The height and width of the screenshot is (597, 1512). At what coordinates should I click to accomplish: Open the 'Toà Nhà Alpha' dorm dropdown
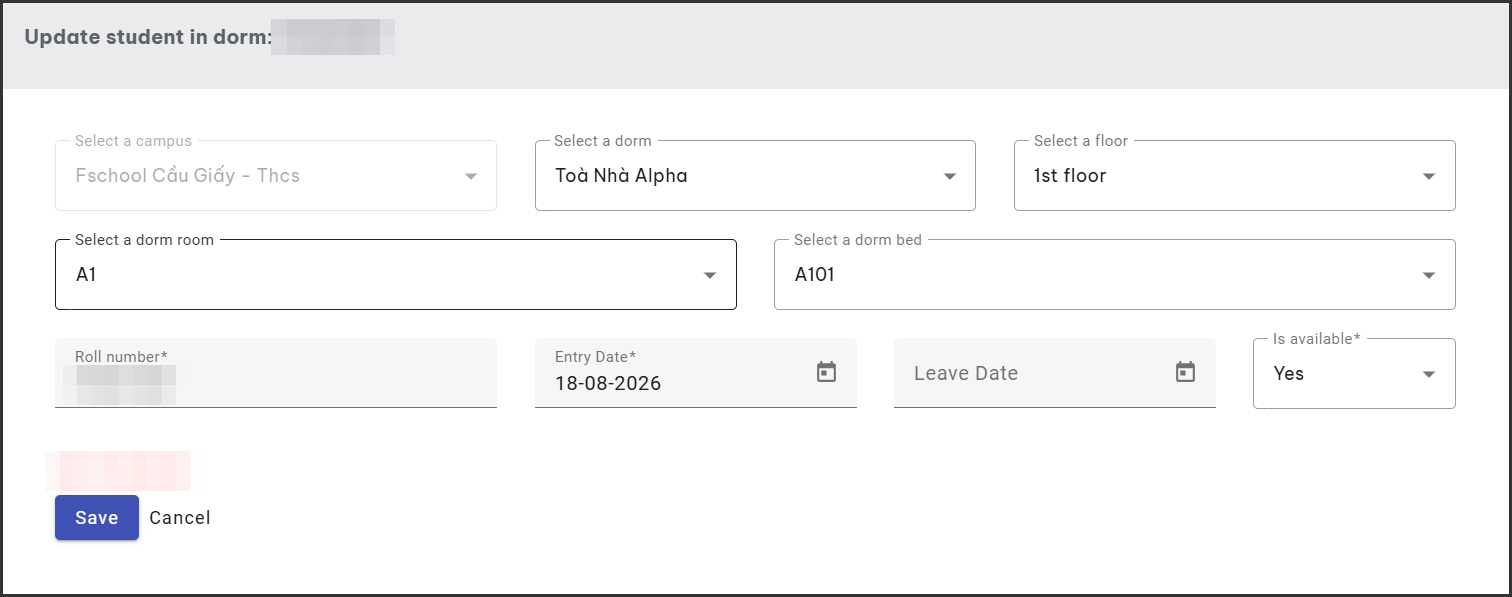coord(755,176)
